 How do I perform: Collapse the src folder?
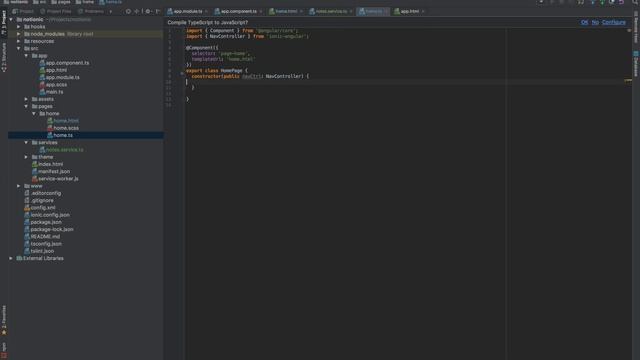point(19,48)
